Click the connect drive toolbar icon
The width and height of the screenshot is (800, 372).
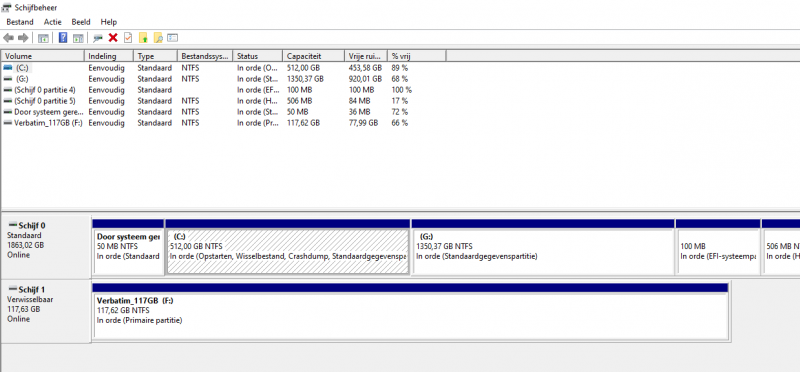(98, 38)
